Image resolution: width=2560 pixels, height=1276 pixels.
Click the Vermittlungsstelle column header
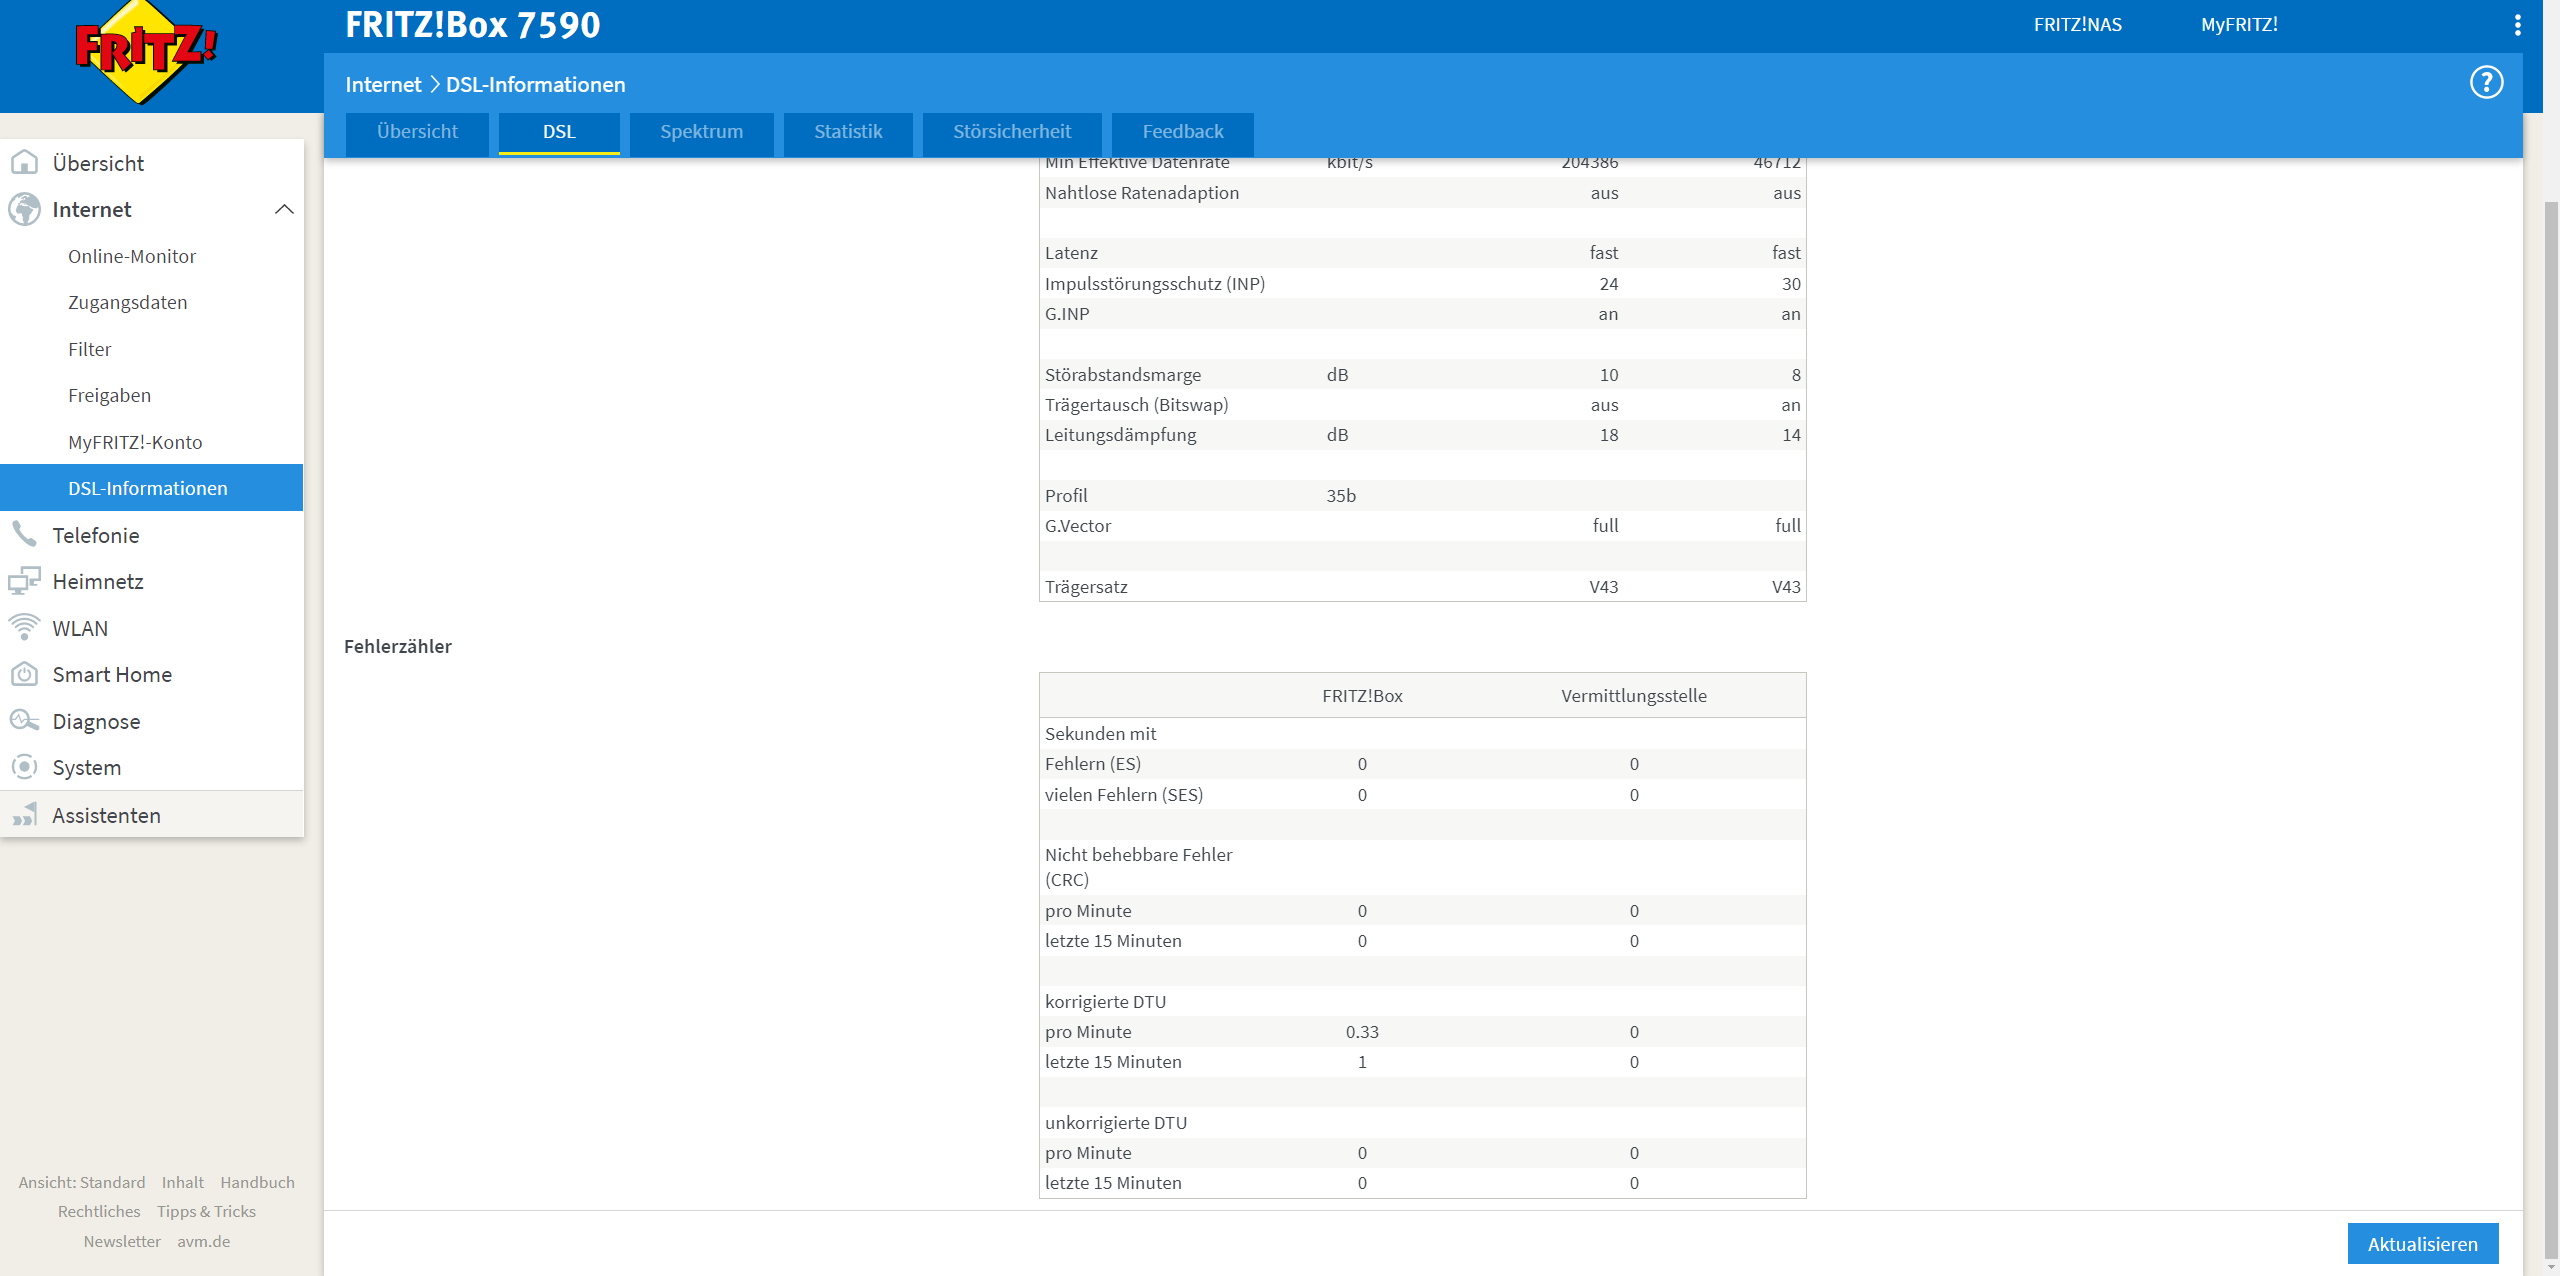(1634, 696)
